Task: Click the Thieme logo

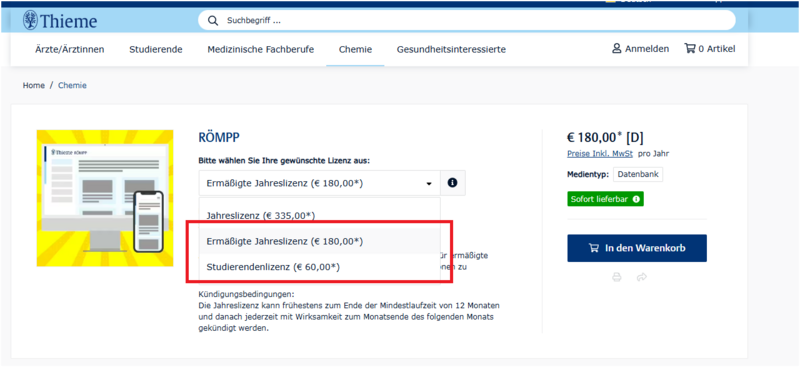Action: [x=60, y=21]
